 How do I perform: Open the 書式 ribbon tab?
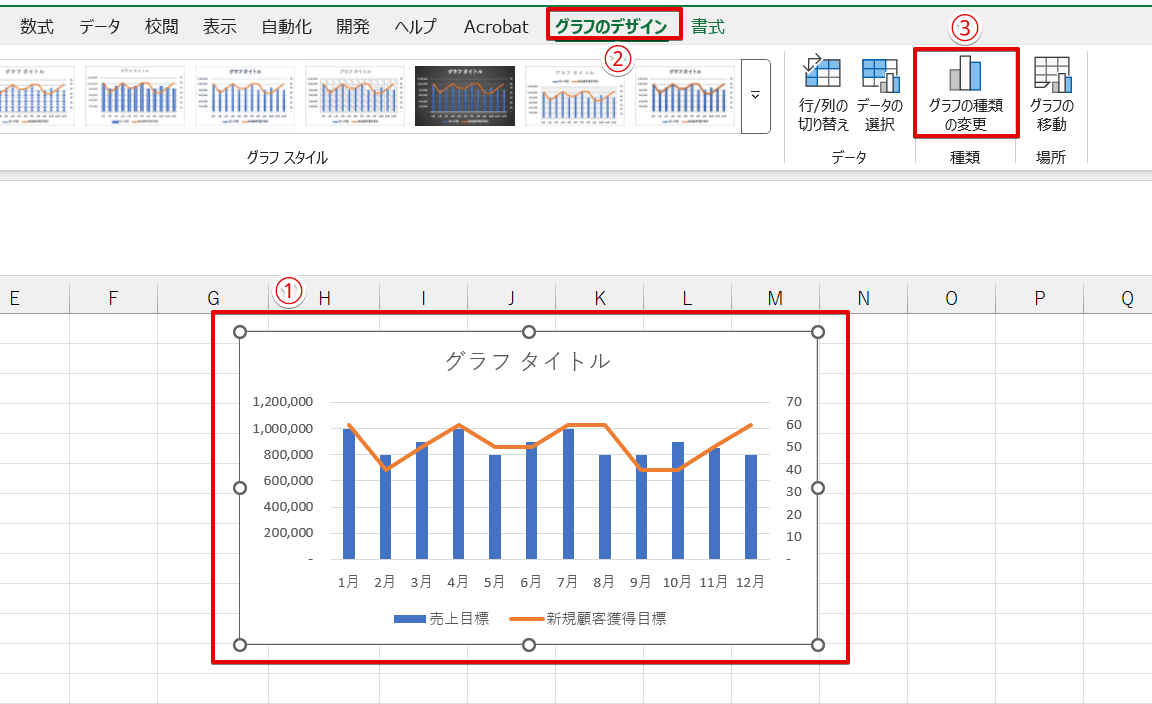click(x=708, y=27)
